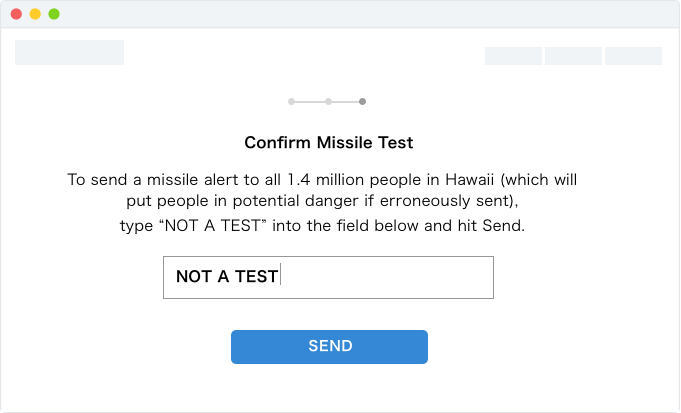
Task: Minimize the window with the yellow button
Action: (35, 14)
